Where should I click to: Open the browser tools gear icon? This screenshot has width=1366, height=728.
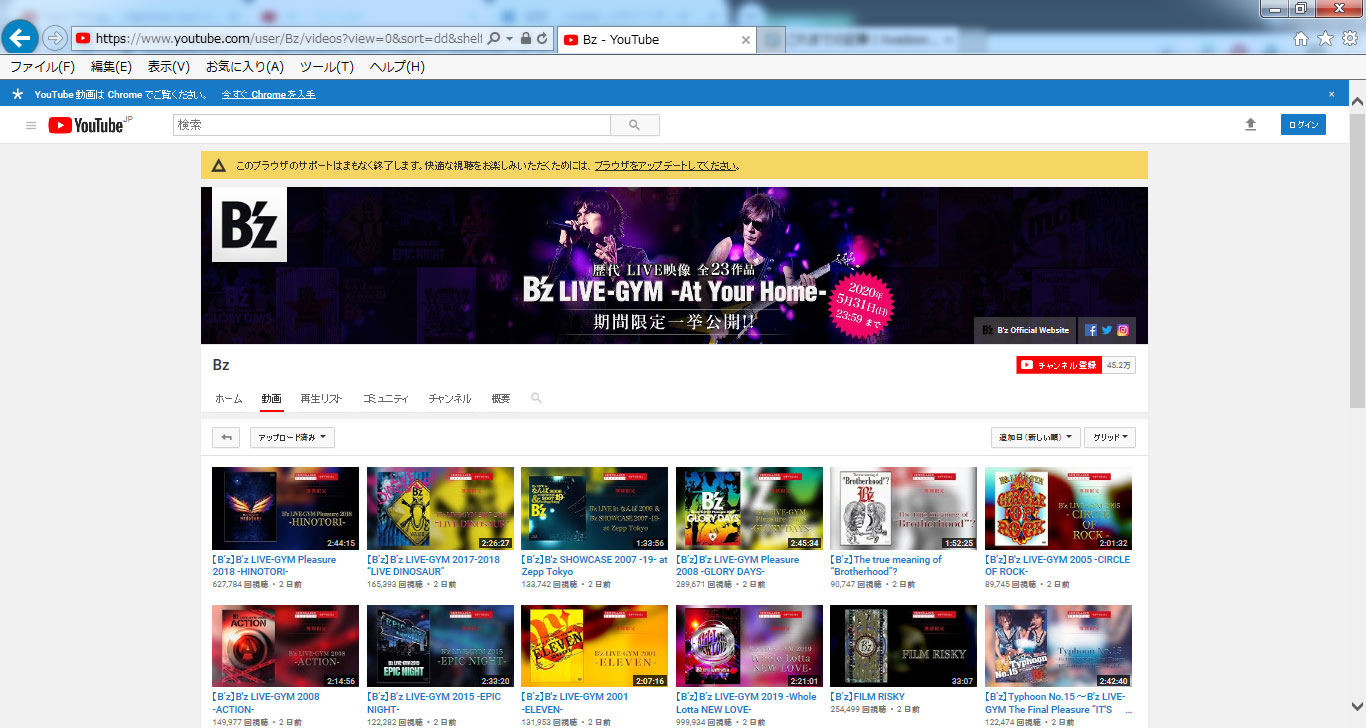(x=1349, y=39)
